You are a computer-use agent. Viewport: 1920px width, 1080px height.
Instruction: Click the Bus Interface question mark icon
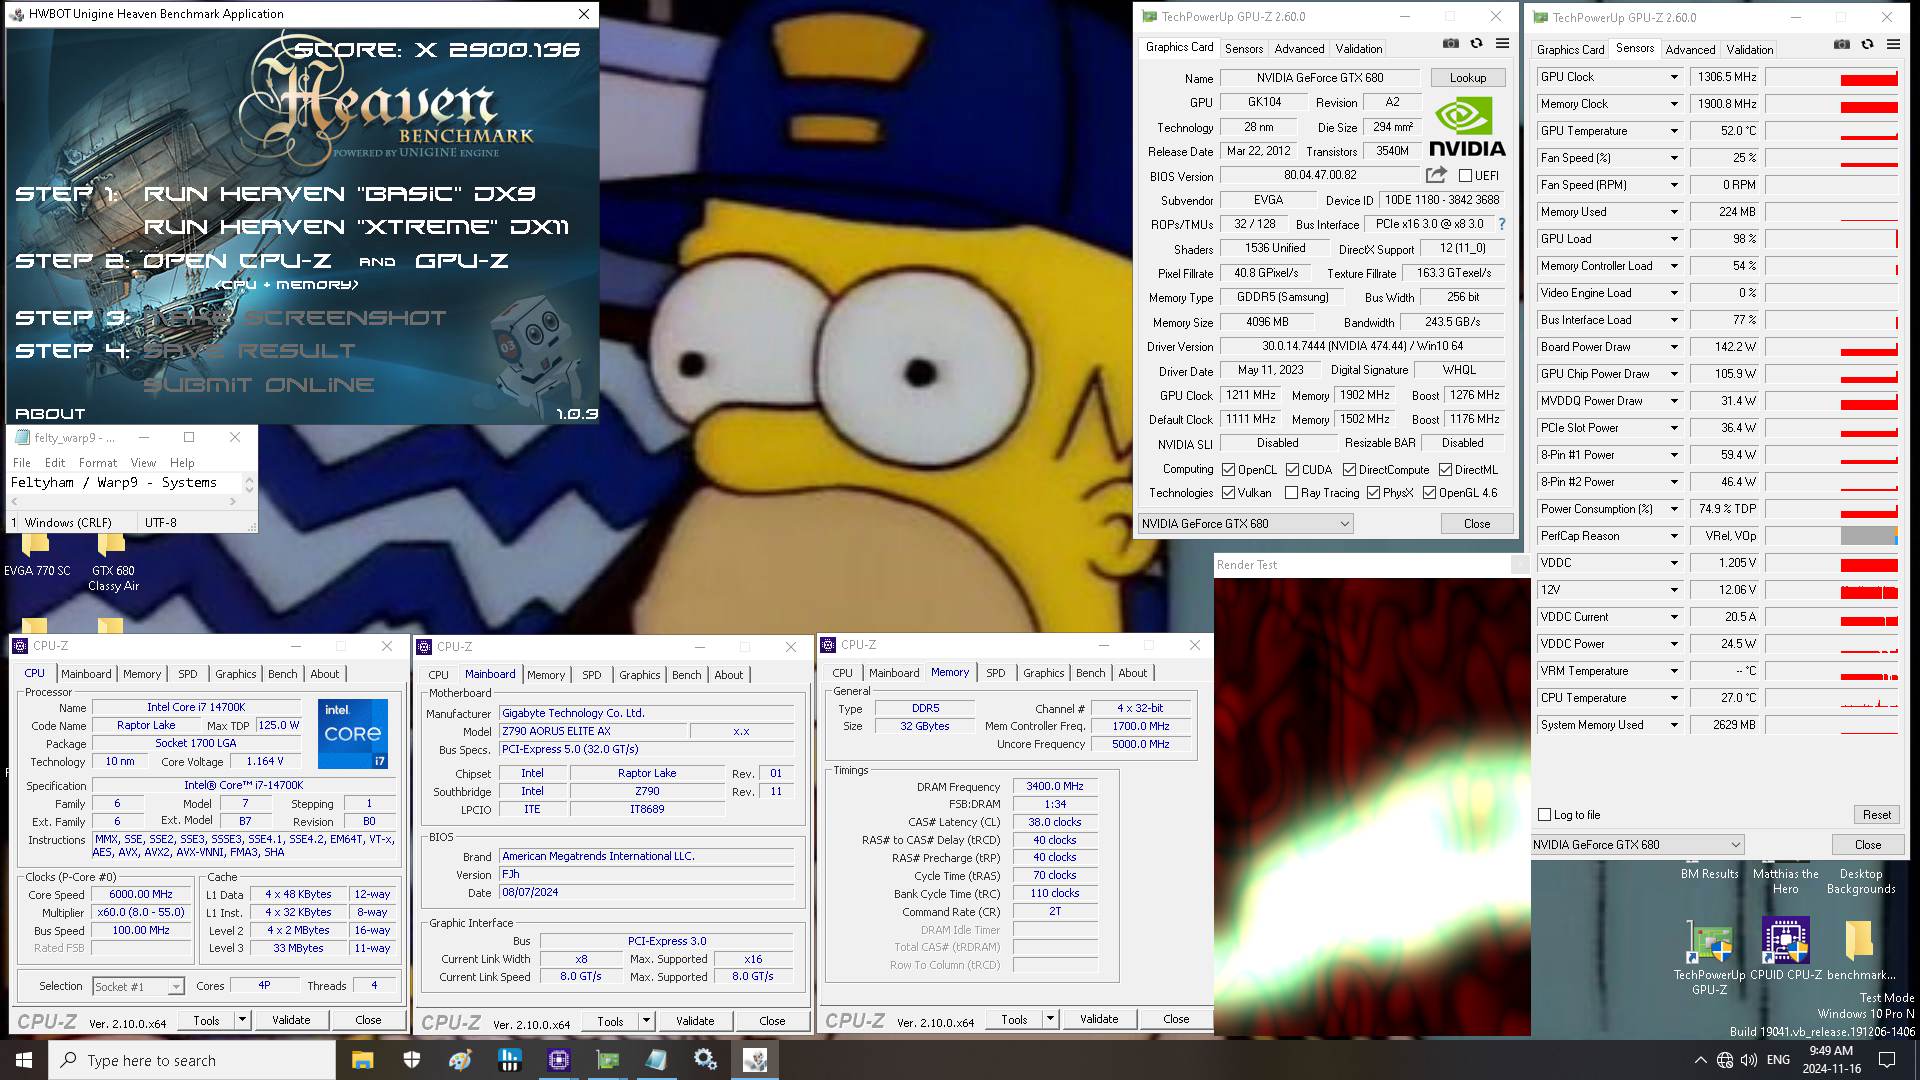click(x=1501, y=224)
